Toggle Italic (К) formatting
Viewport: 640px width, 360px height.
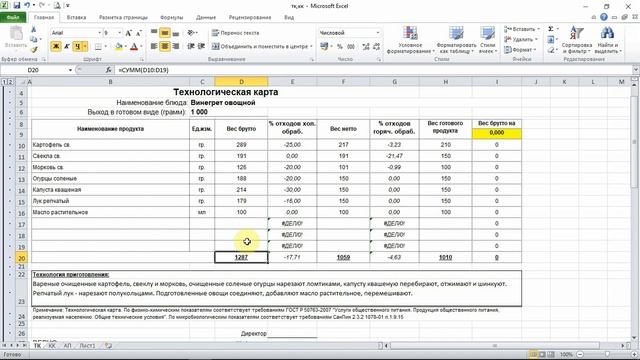66,47
